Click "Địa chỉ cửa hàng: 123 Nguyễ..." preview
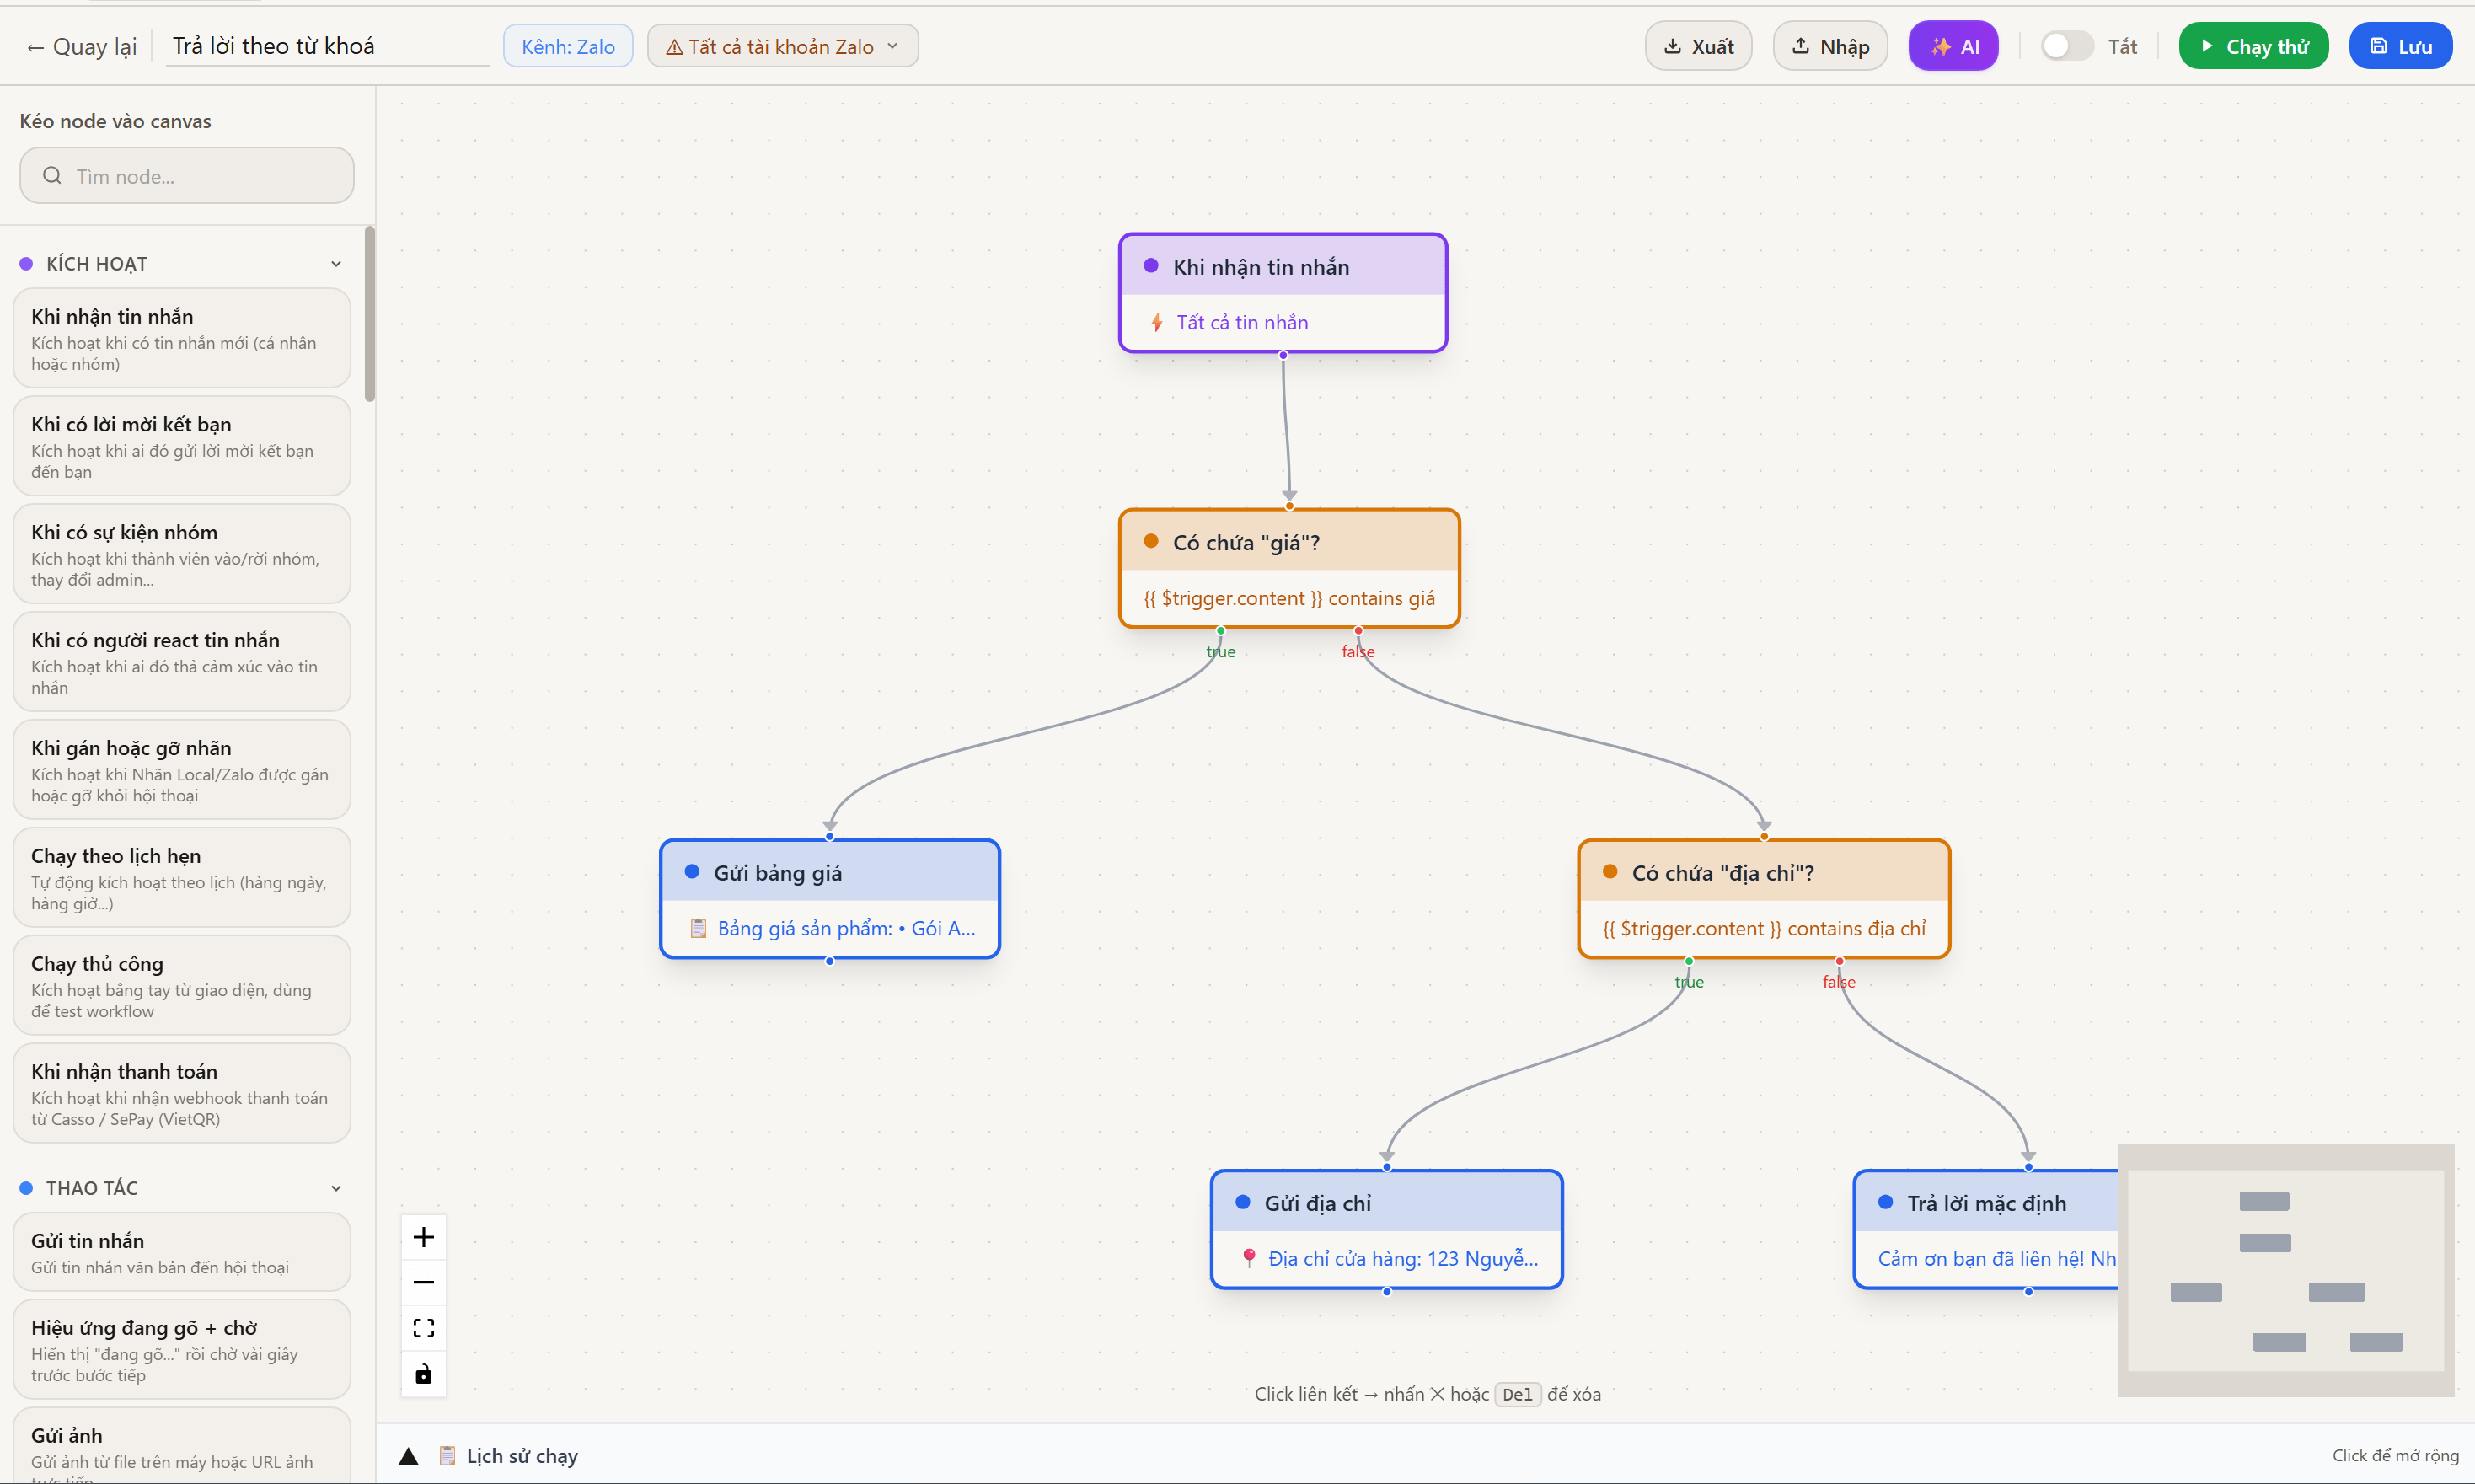 tap(1403, 1259)
